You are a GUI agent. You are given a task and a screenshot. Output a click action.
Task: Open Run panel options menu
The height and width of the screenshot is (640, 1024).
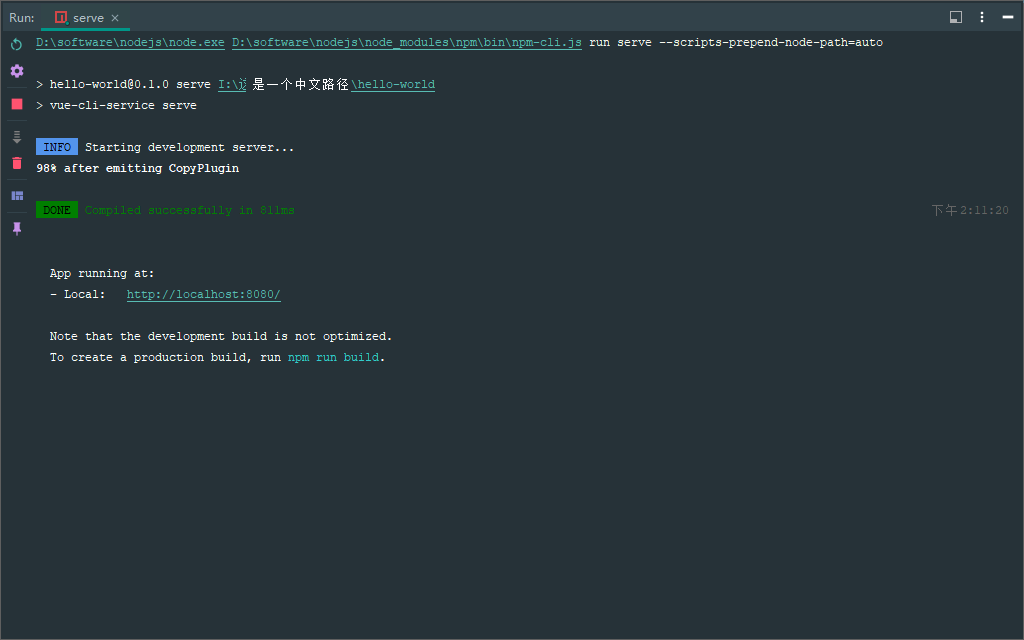pyautogui.click(x=982, y=18)
